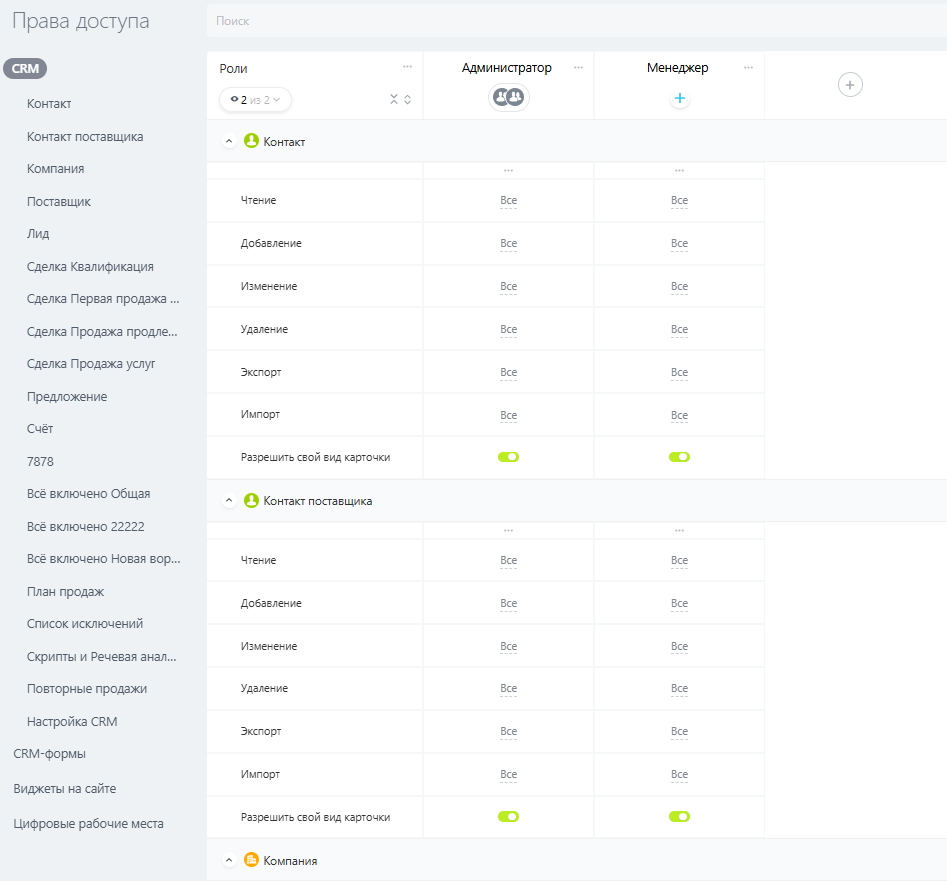Screen dimensions: 947x881
Task: Click collapse all sections arrows icon
Action: (x=394, y=99)
